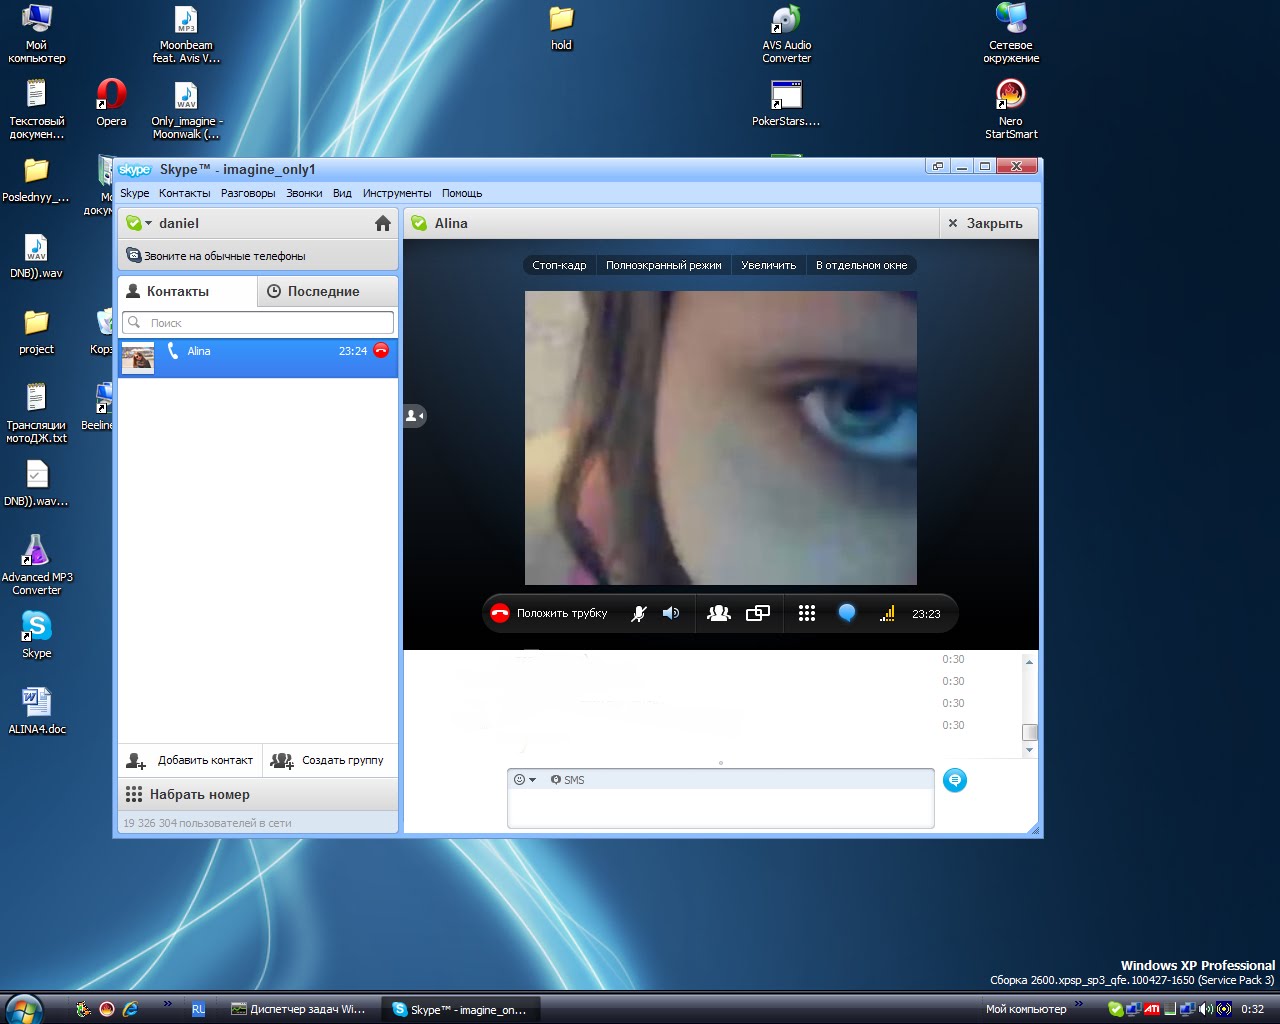Open the project folder on the desktop
This screenshot has height=1024, width=1280.
click(37, 332)
